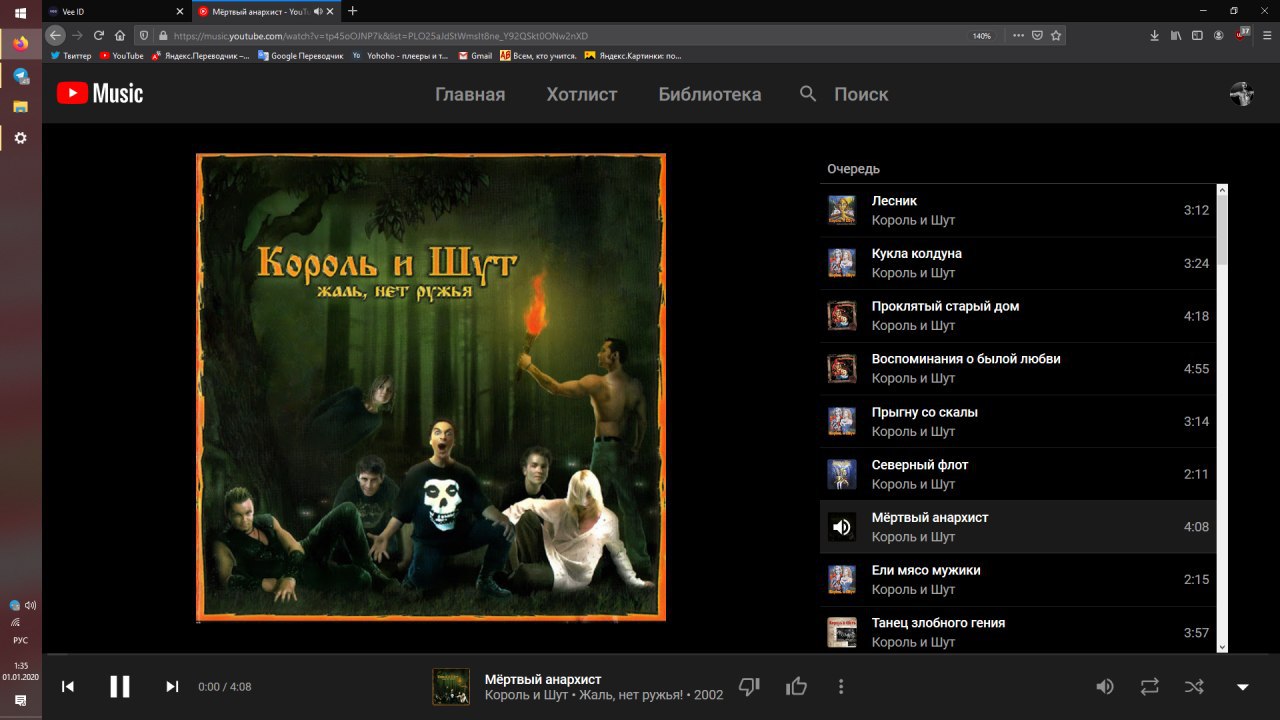Open browser page actions three-dot menu

coord(1018,35)
